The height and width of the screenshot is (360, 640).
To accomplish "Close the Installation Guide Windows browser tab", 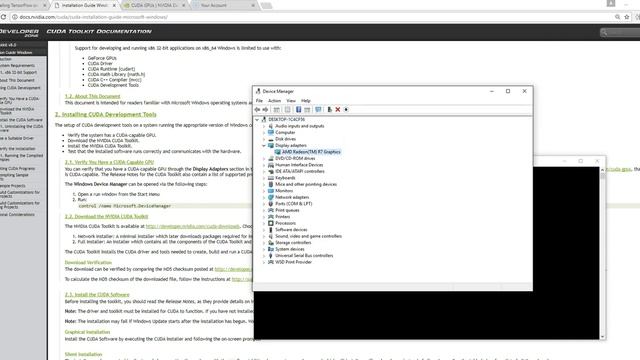I will point(114,5).
